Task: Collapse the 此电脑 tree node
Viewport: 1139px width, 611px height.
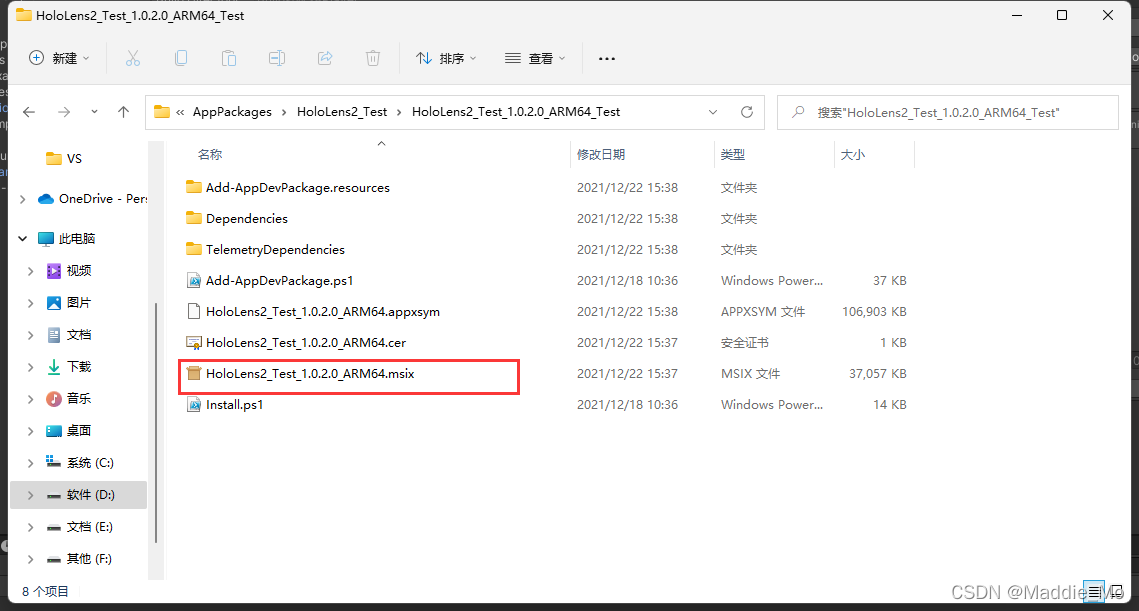Action: [x=23, y=238]
